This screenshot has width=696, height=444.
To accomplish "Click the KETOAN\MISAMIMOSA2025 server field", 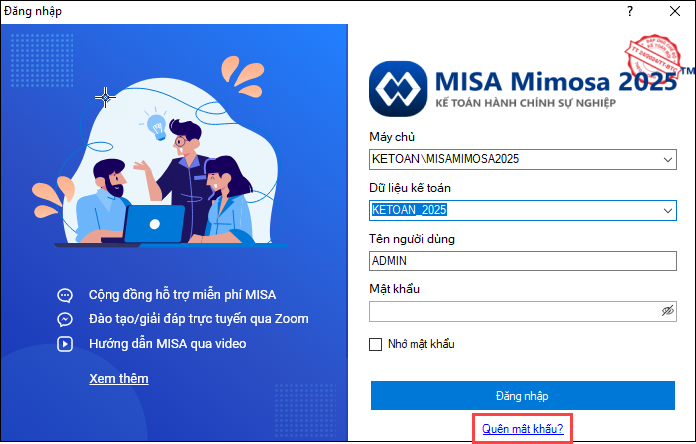I will click(x=522, y=159).
